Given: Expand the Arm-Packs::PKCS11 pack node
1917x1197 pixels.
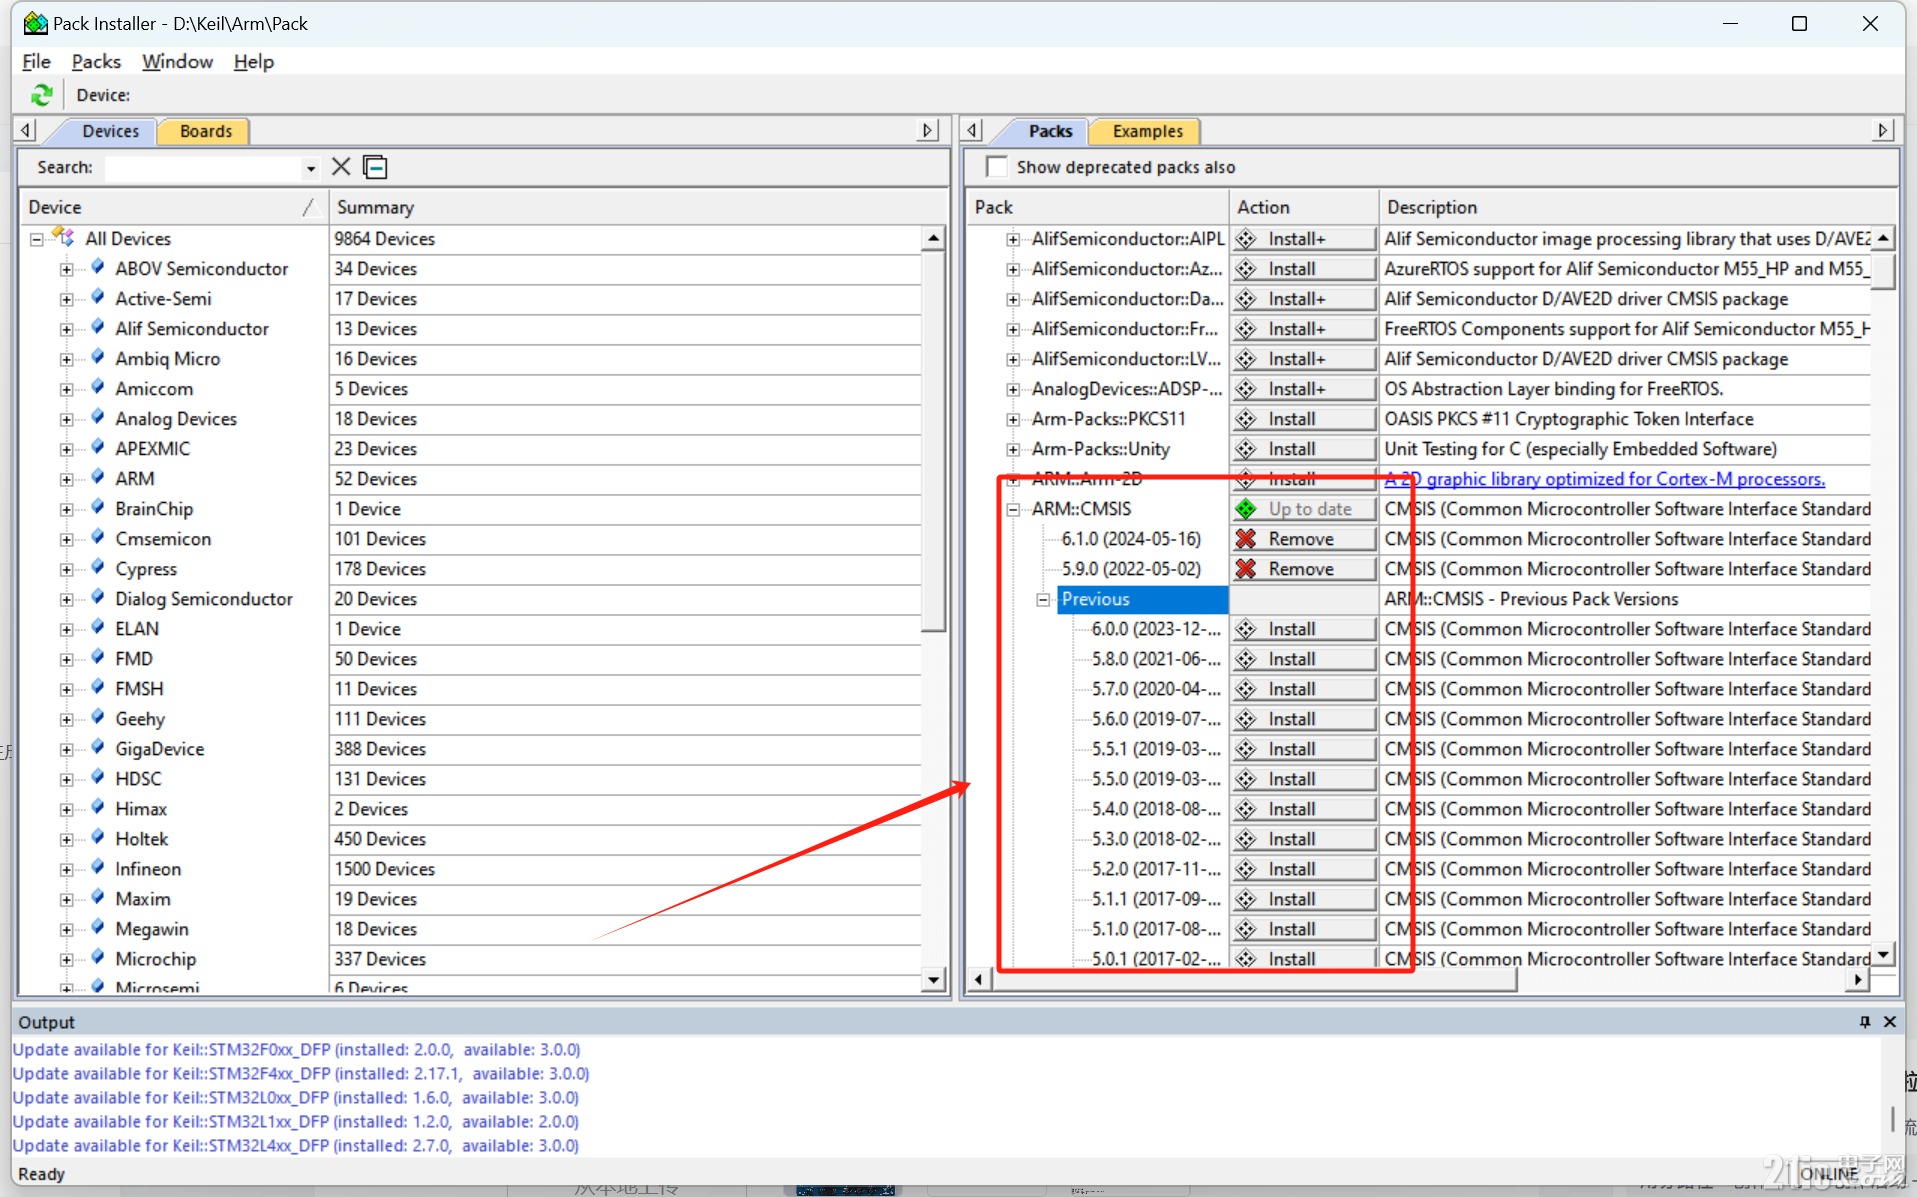Looking at the screenshot, I should point(1013,419).
